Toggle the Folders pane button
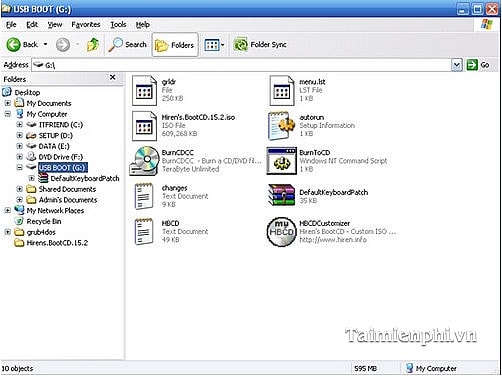Screen dimensions: 502x377 pyautogui.click(x=175, y=45)
